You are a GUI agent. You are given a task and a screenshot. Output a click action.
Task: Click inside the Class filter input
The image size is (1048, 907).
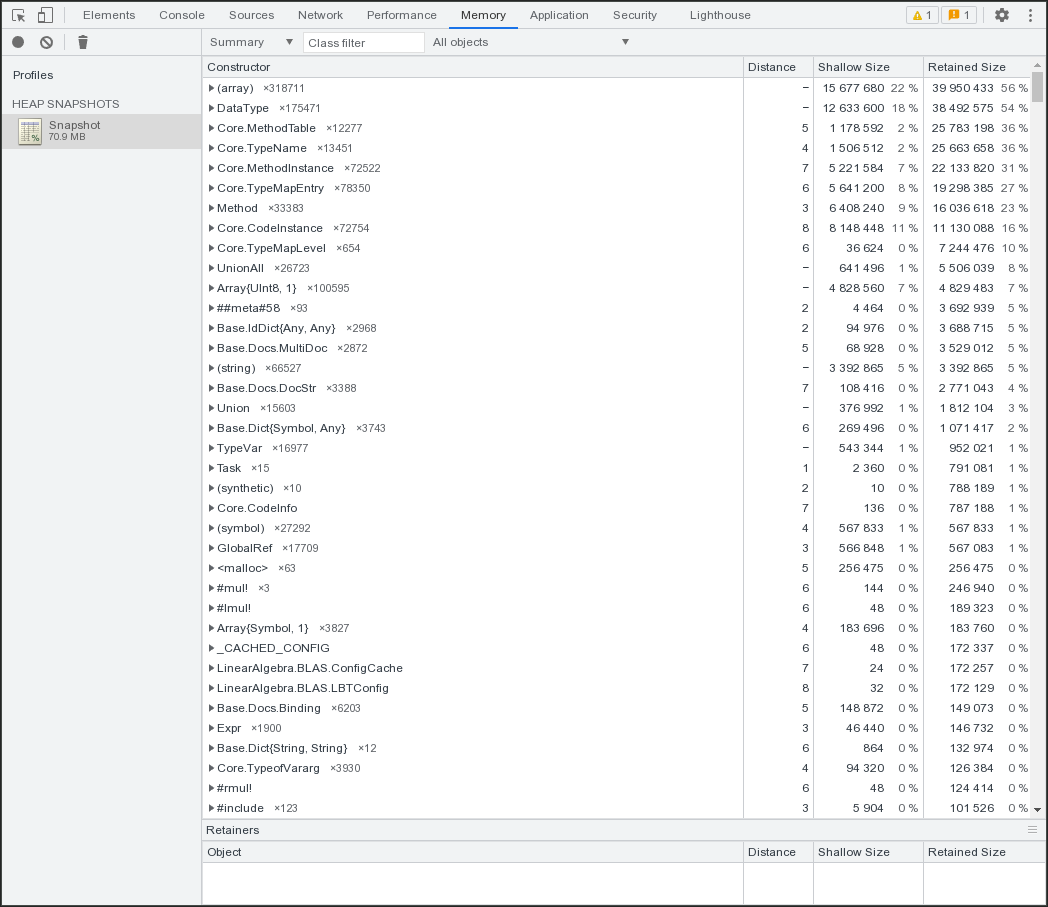pyautogui.click(x=363, y=42)
